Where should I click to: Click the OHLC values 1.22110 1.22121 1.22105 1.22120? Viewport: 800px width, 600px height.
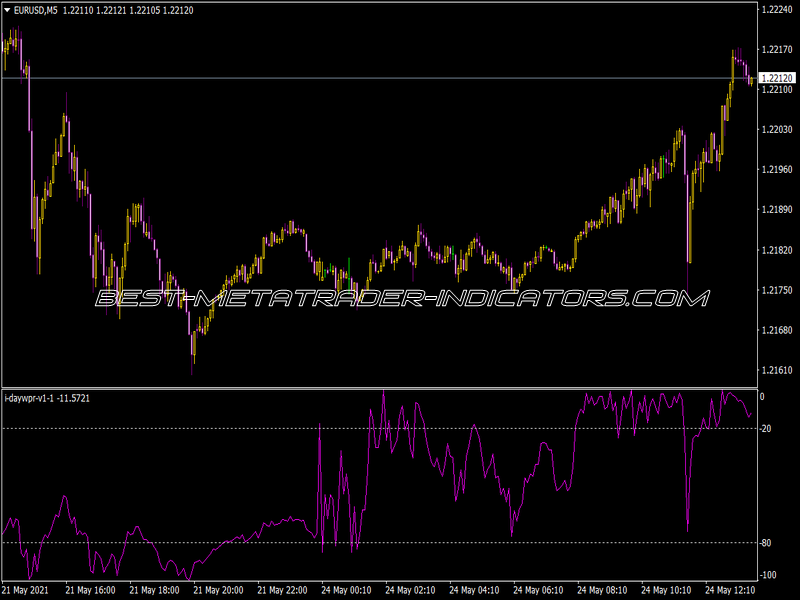(128, 10)
